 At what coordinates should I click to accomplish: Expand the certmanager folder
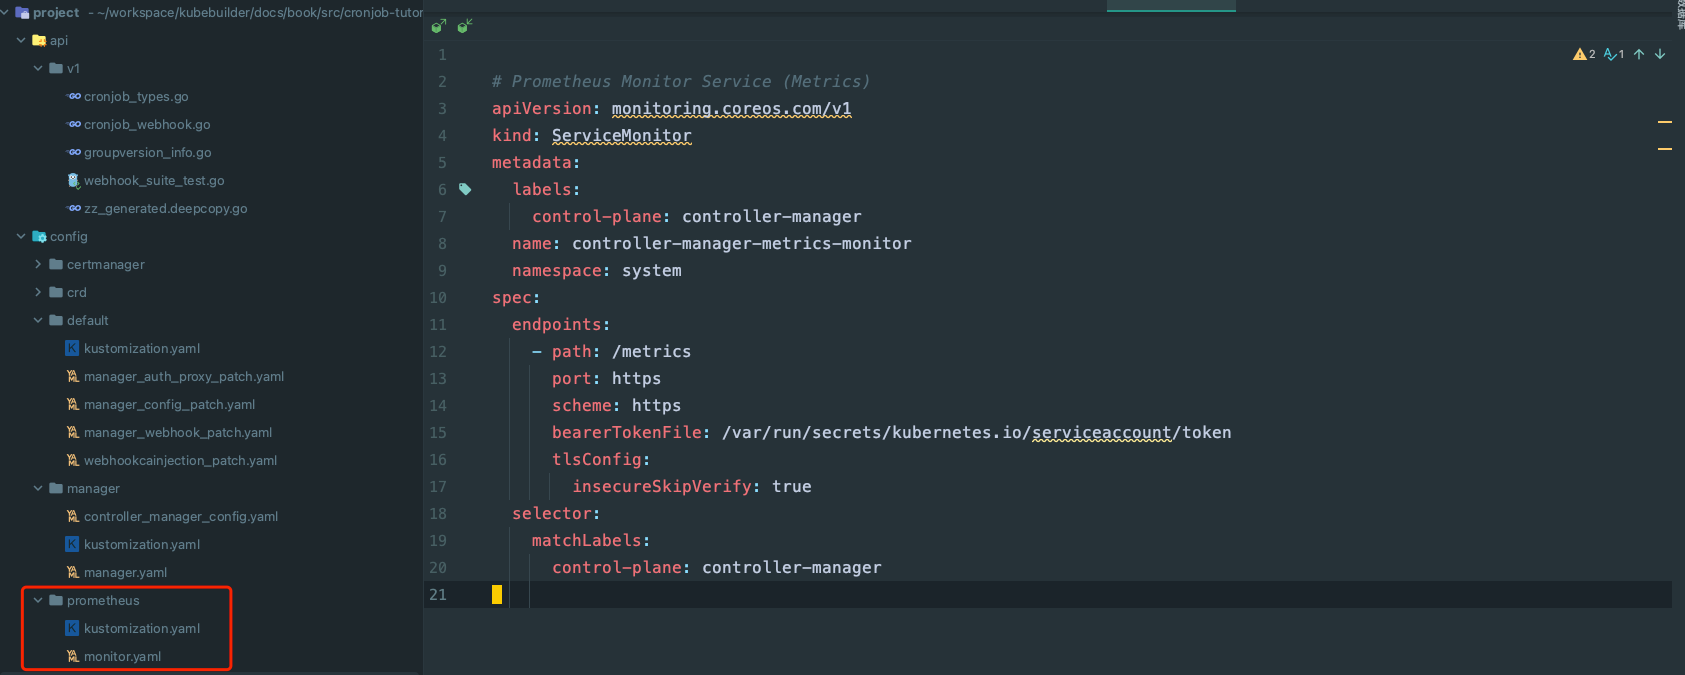click(39, 265)
